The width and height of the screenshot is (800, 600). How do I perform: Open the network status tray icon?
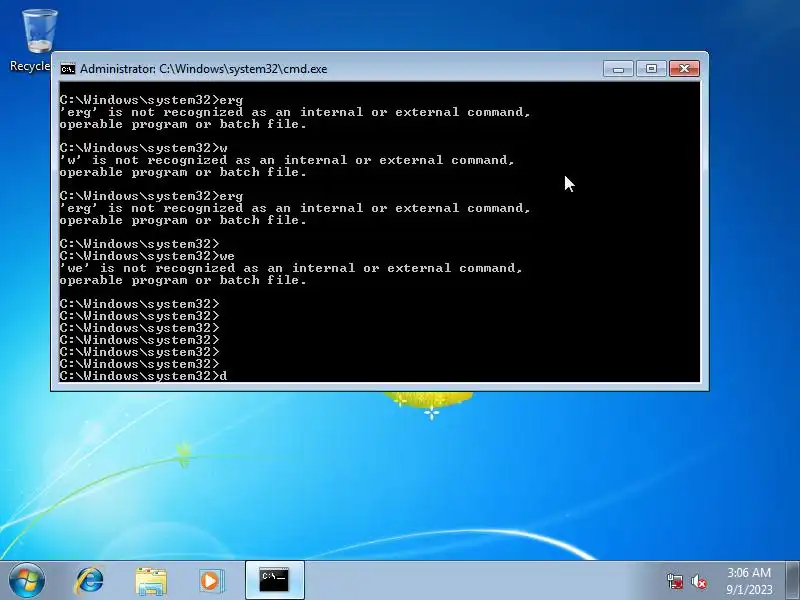[675, 581]
